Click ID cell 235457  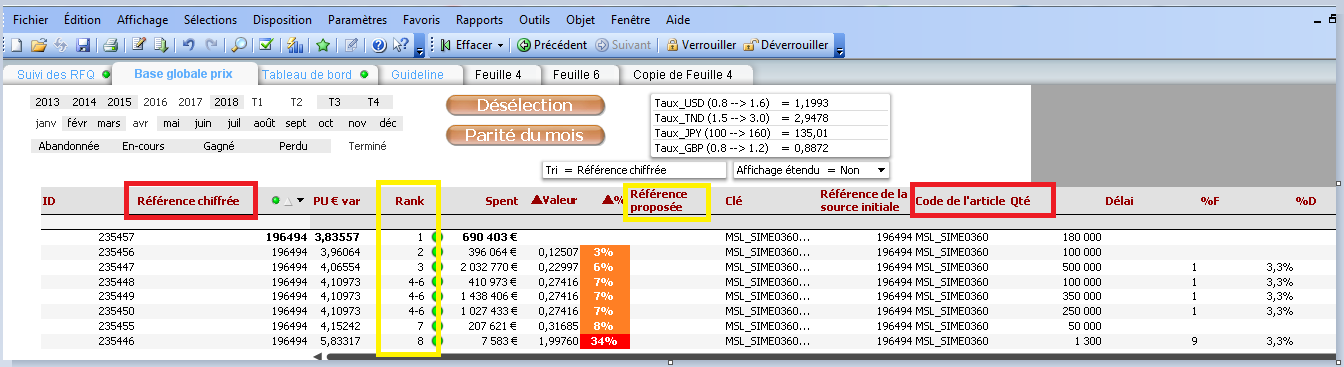click(x=116, y=237)
